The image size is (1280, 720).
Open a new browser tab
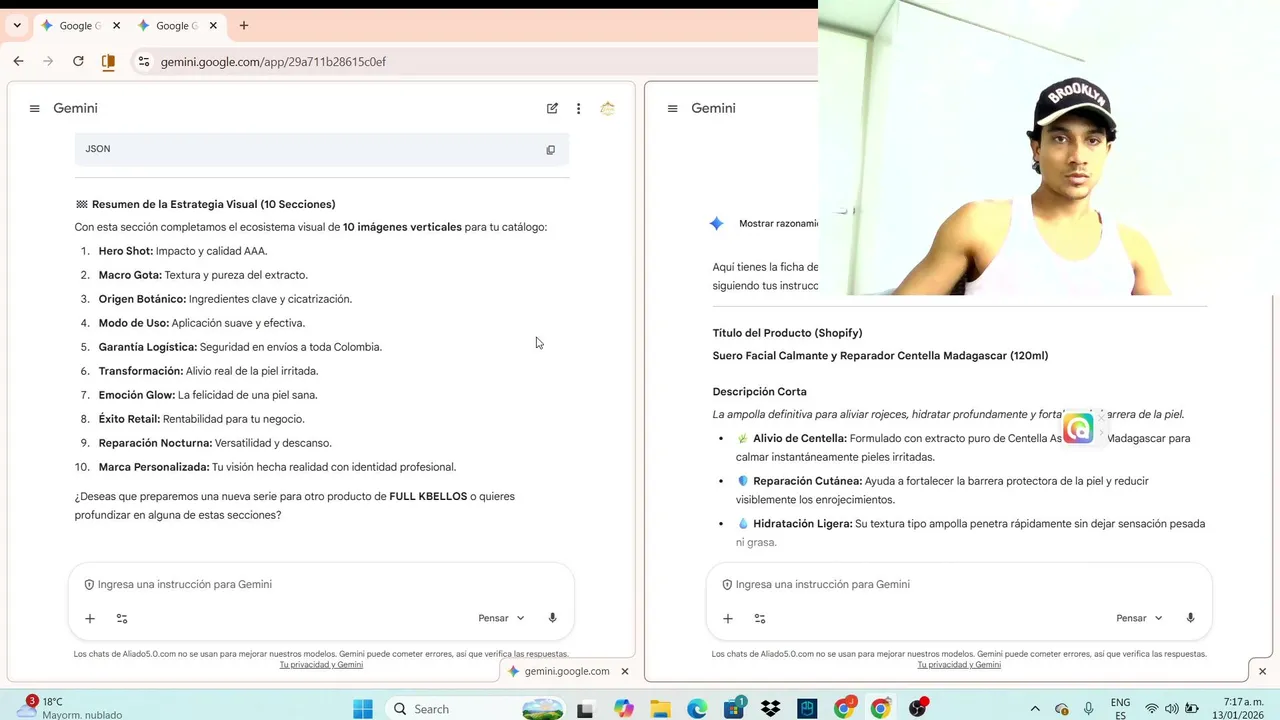244,26
